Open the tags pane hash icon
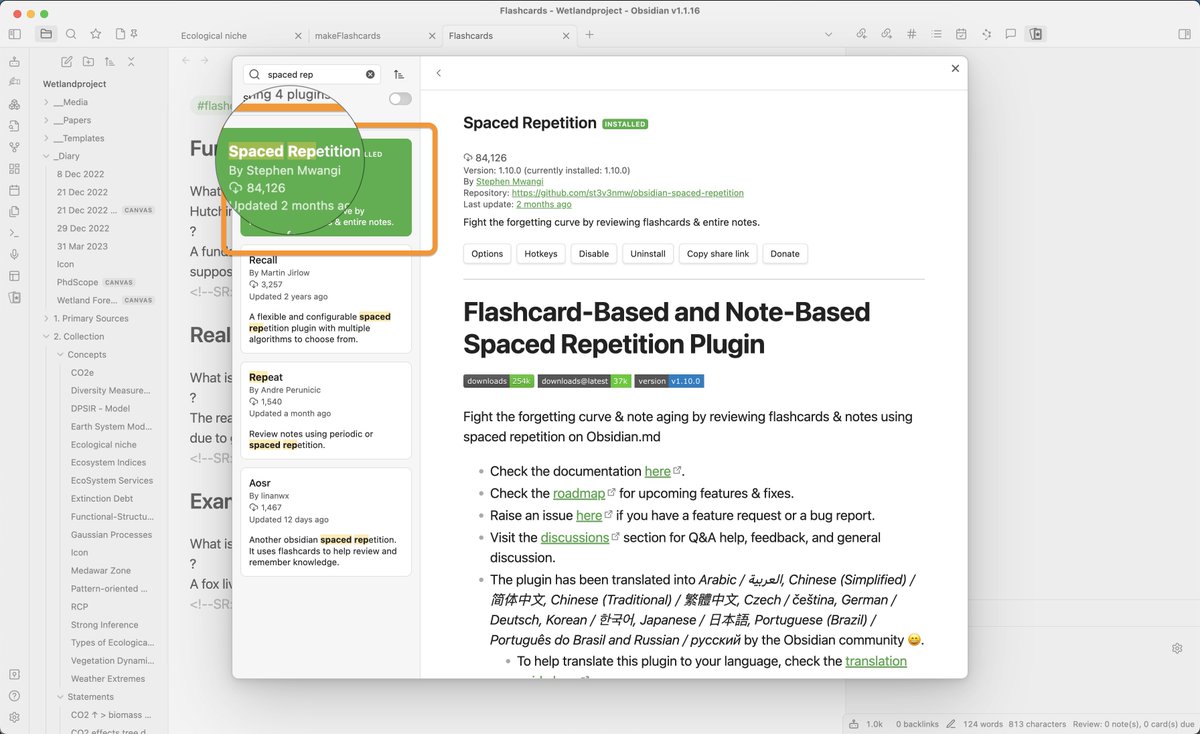This screenshot has height=734, width=1200. 911,34
